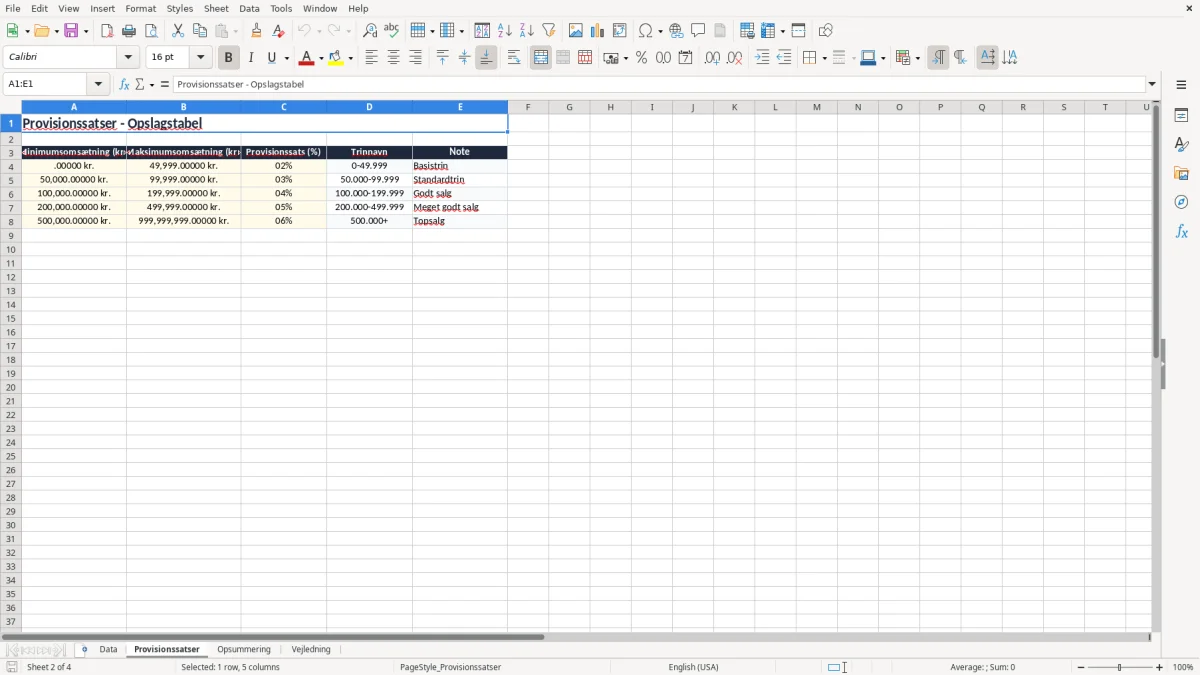The width and height of the screenshot is (1200, 675).
Task: Open the sidebar Styles deck
Action: tap(1181, 145)
